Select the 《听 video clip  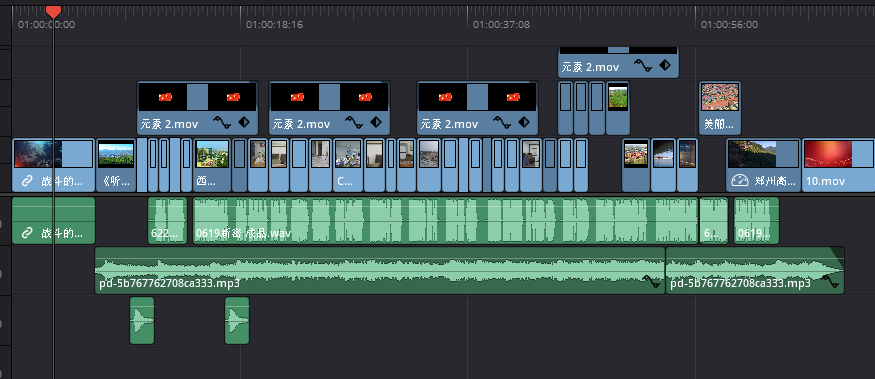[116, 165]
